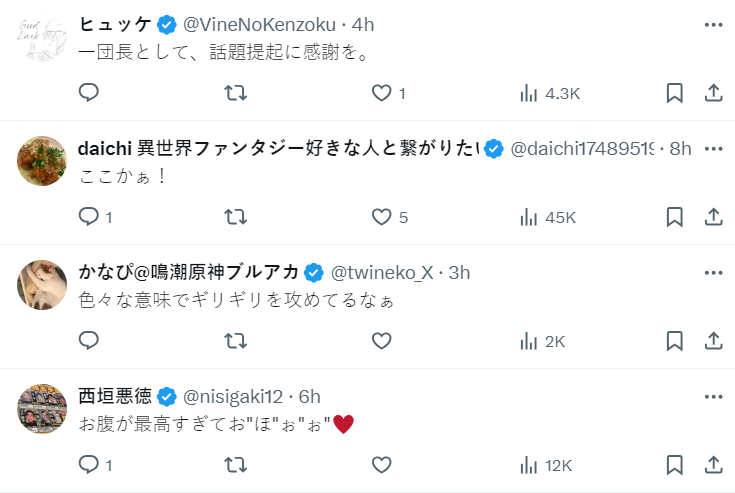Like the tweet by かなぴ@鳴潮原神ブルアカ
Screen dimensions: 735x493
tap(381, 341)
